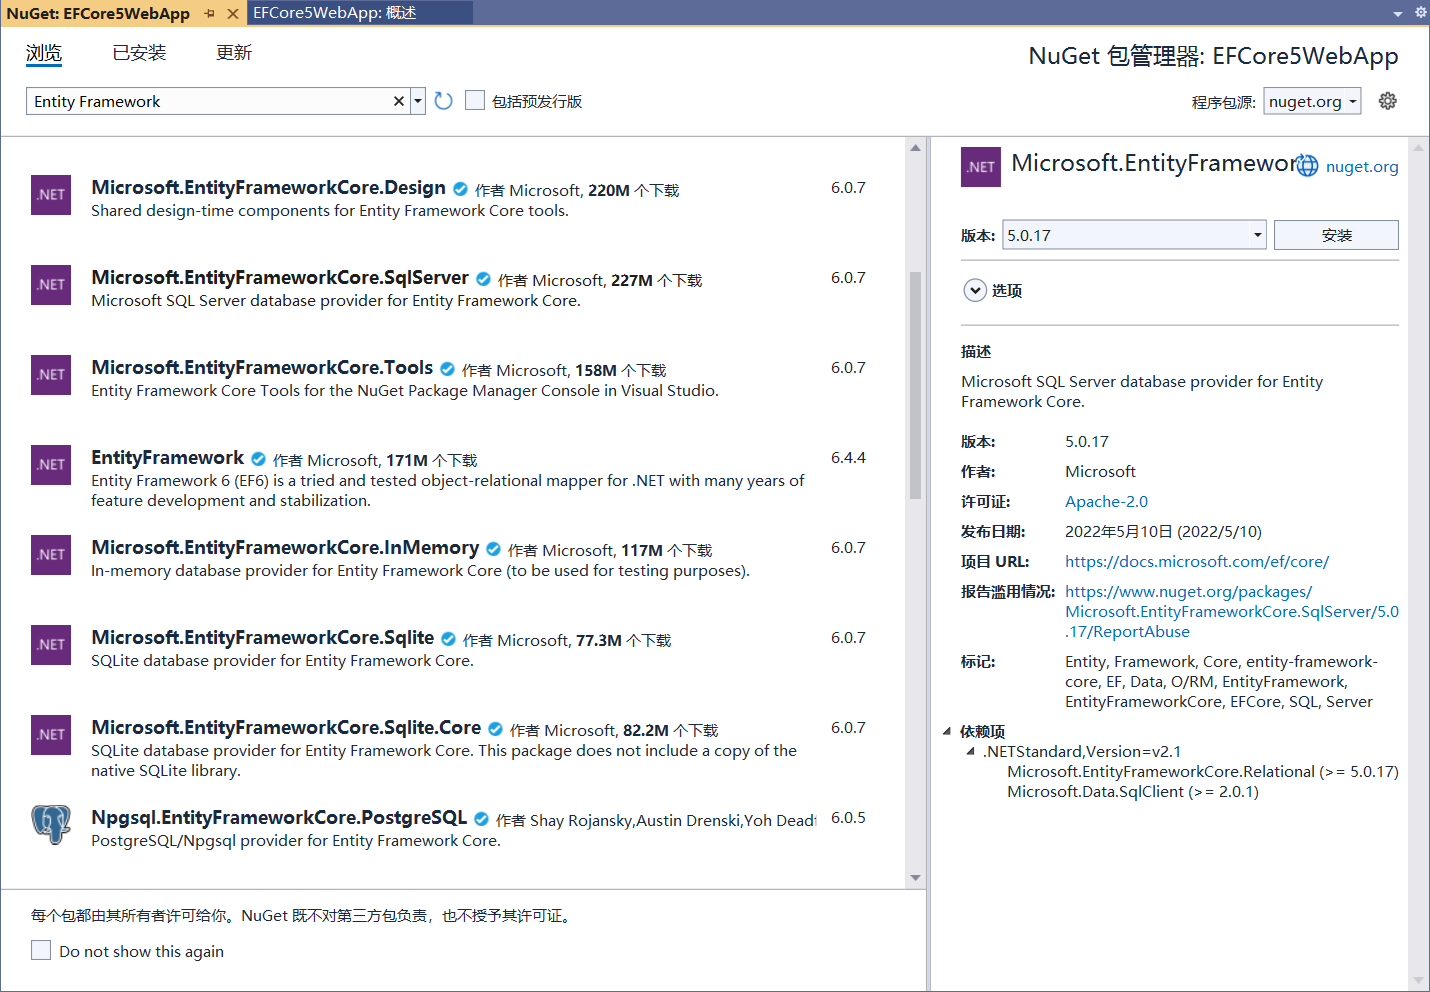Click the pin icon on NuGet tab
Image resolution: width=1430 pixels, height=992 pixels.
click(209, 13)
